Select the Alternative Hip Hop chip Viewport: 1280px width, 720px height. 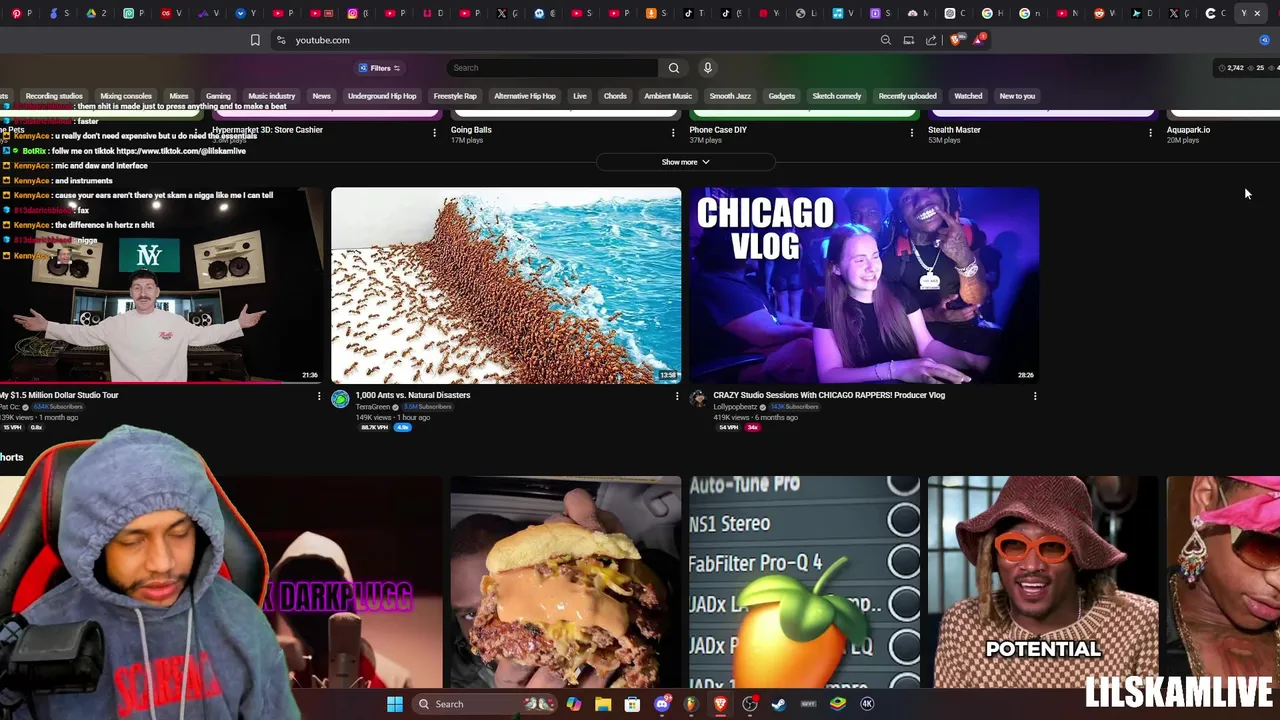(x=524, y=96)
